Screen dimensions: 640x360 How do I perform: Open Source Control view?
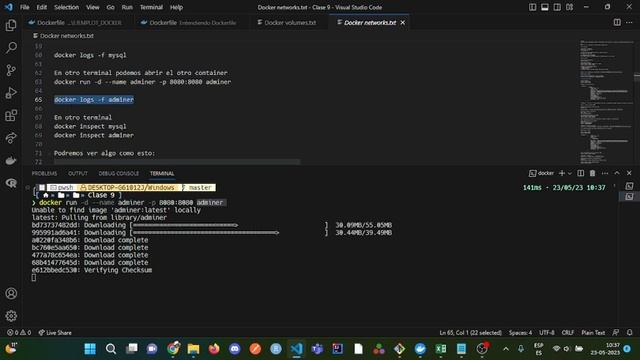(11, 70)
